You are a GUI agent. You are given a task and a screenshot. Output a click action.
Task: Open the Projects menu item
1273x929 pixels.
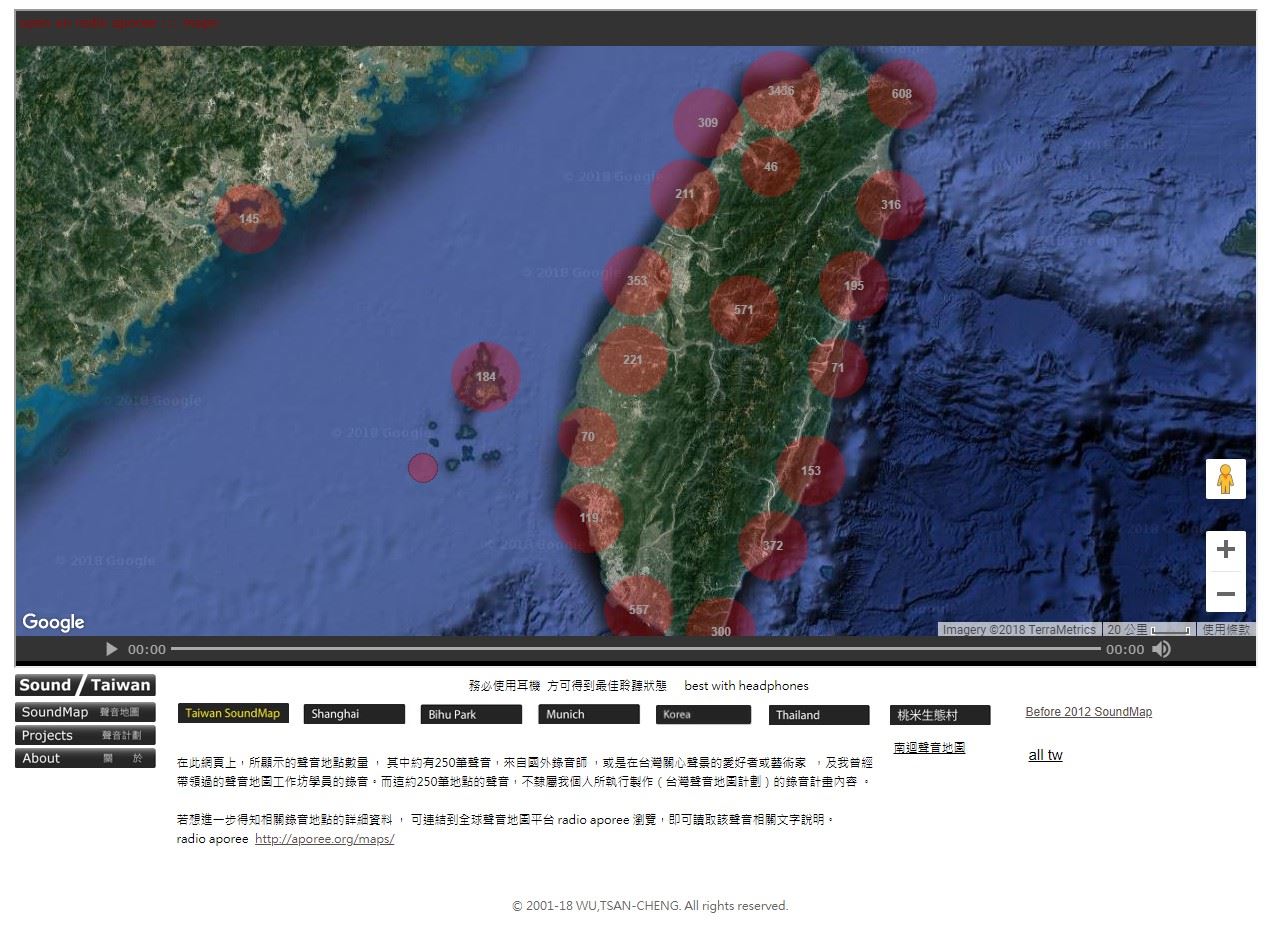click(x=85, y=735)
